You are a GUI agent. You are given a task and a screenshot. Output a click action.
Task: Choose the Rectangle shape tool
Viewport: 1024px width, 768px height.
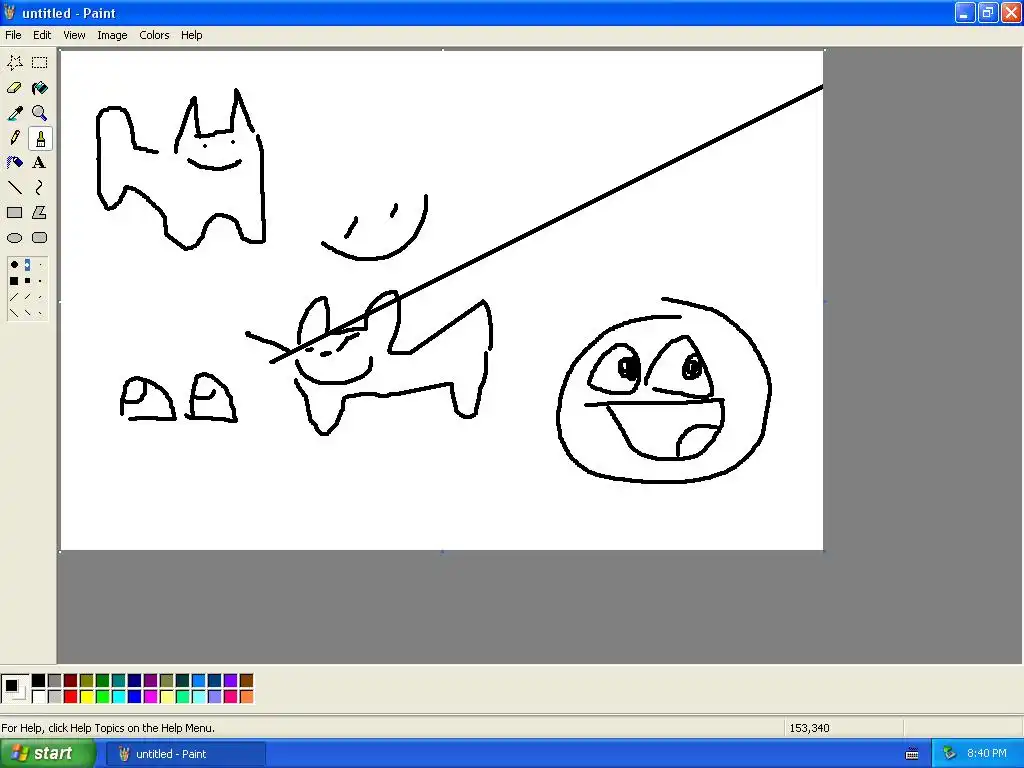click(x=14, y=213)
